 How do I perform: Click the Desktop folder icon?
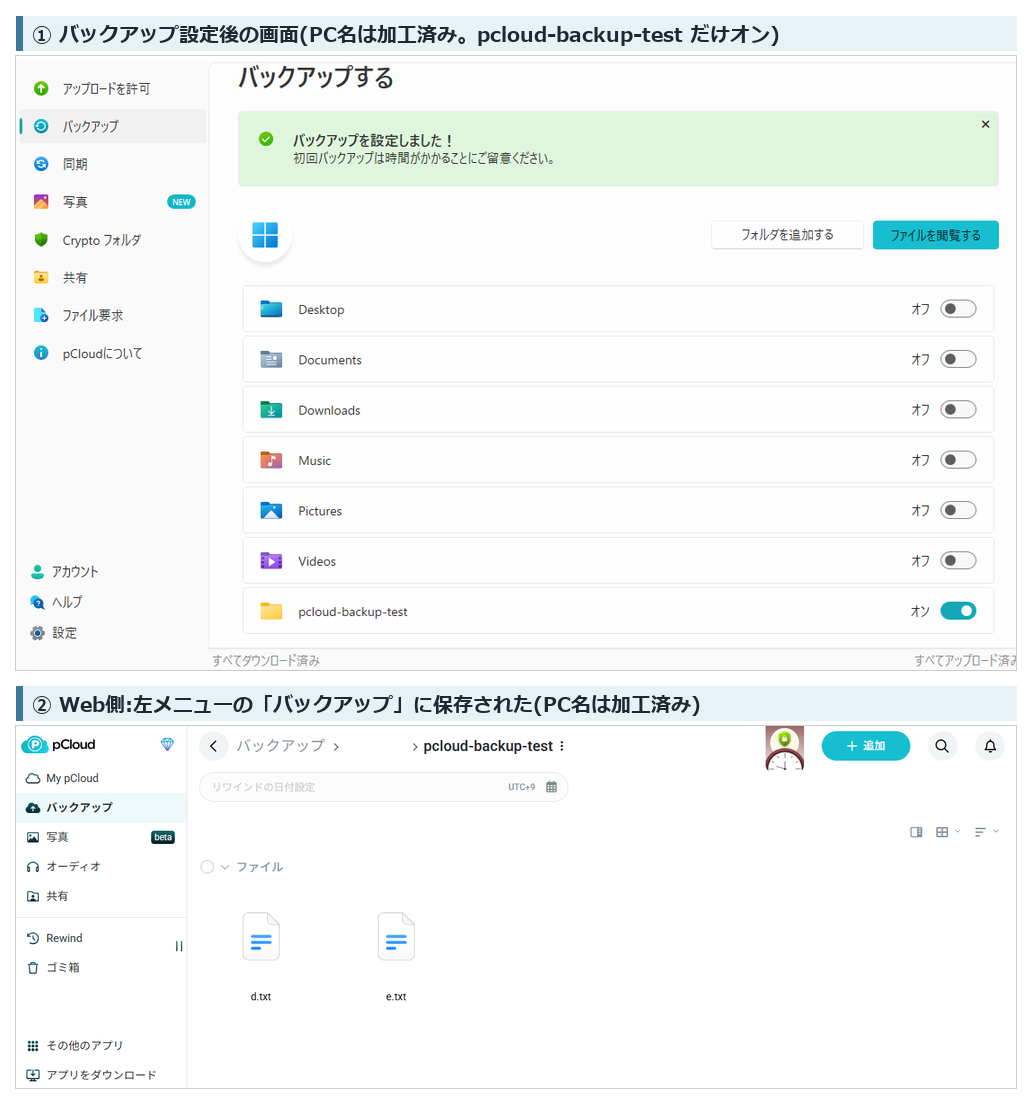point(271,309)
